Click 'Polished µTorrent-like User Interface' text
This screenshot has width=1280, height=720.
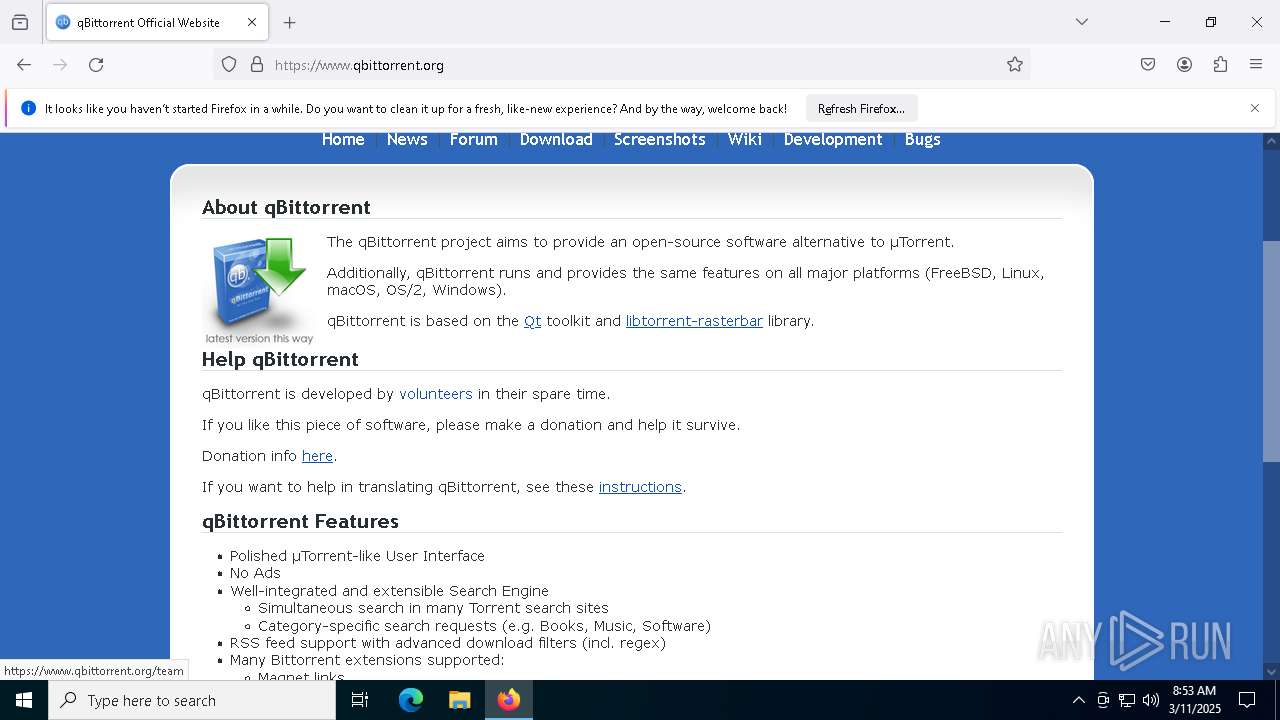pos(357,556)
